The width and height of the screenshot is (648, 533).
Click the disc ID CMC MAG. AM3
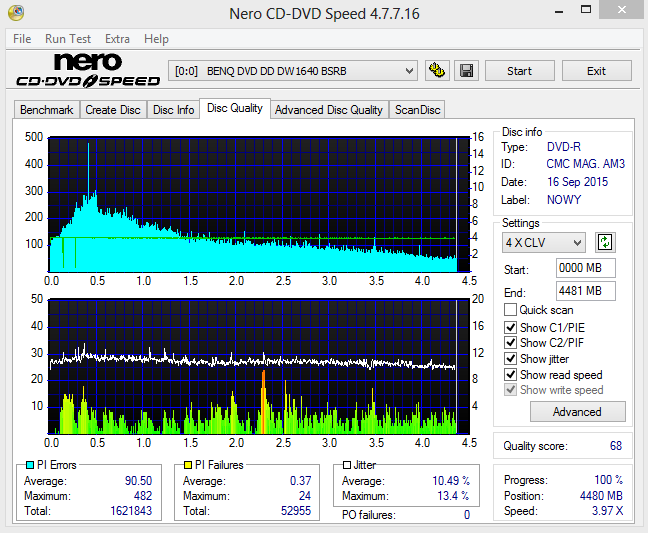pyautogui.click(x=586, y=164)
